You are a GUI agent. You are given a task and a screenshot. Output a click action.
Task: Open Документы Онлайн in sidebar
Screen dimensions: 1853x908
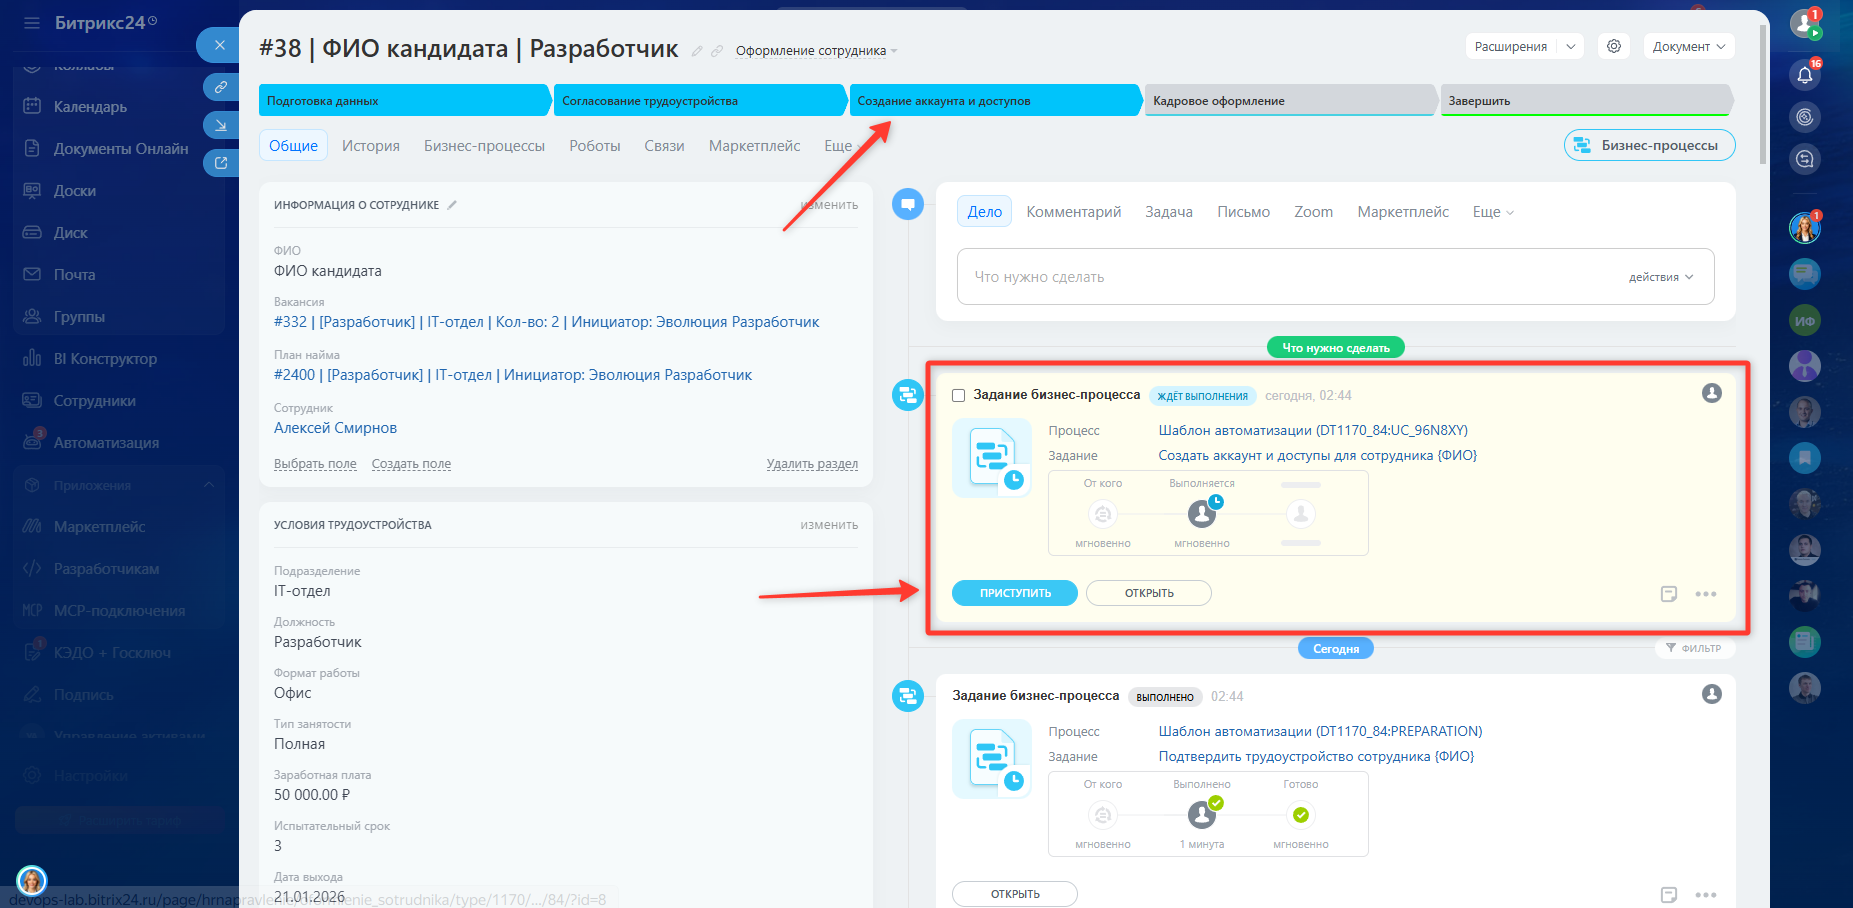point(120,149)
